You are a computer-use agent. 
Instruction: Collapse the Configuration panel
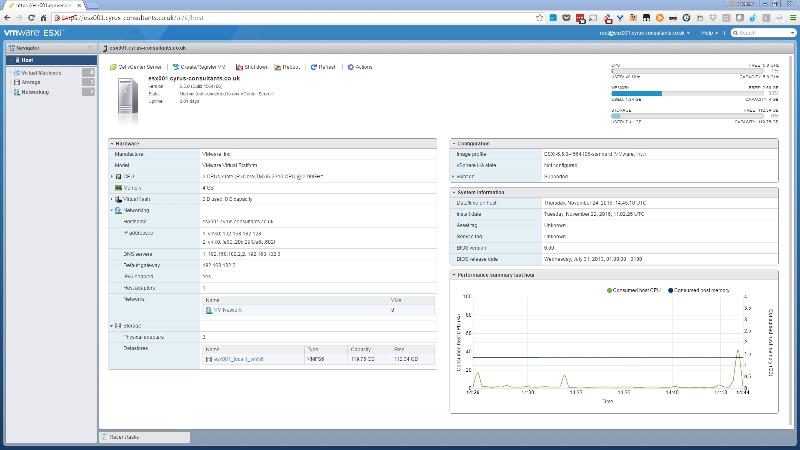click(x=456, y=144)
